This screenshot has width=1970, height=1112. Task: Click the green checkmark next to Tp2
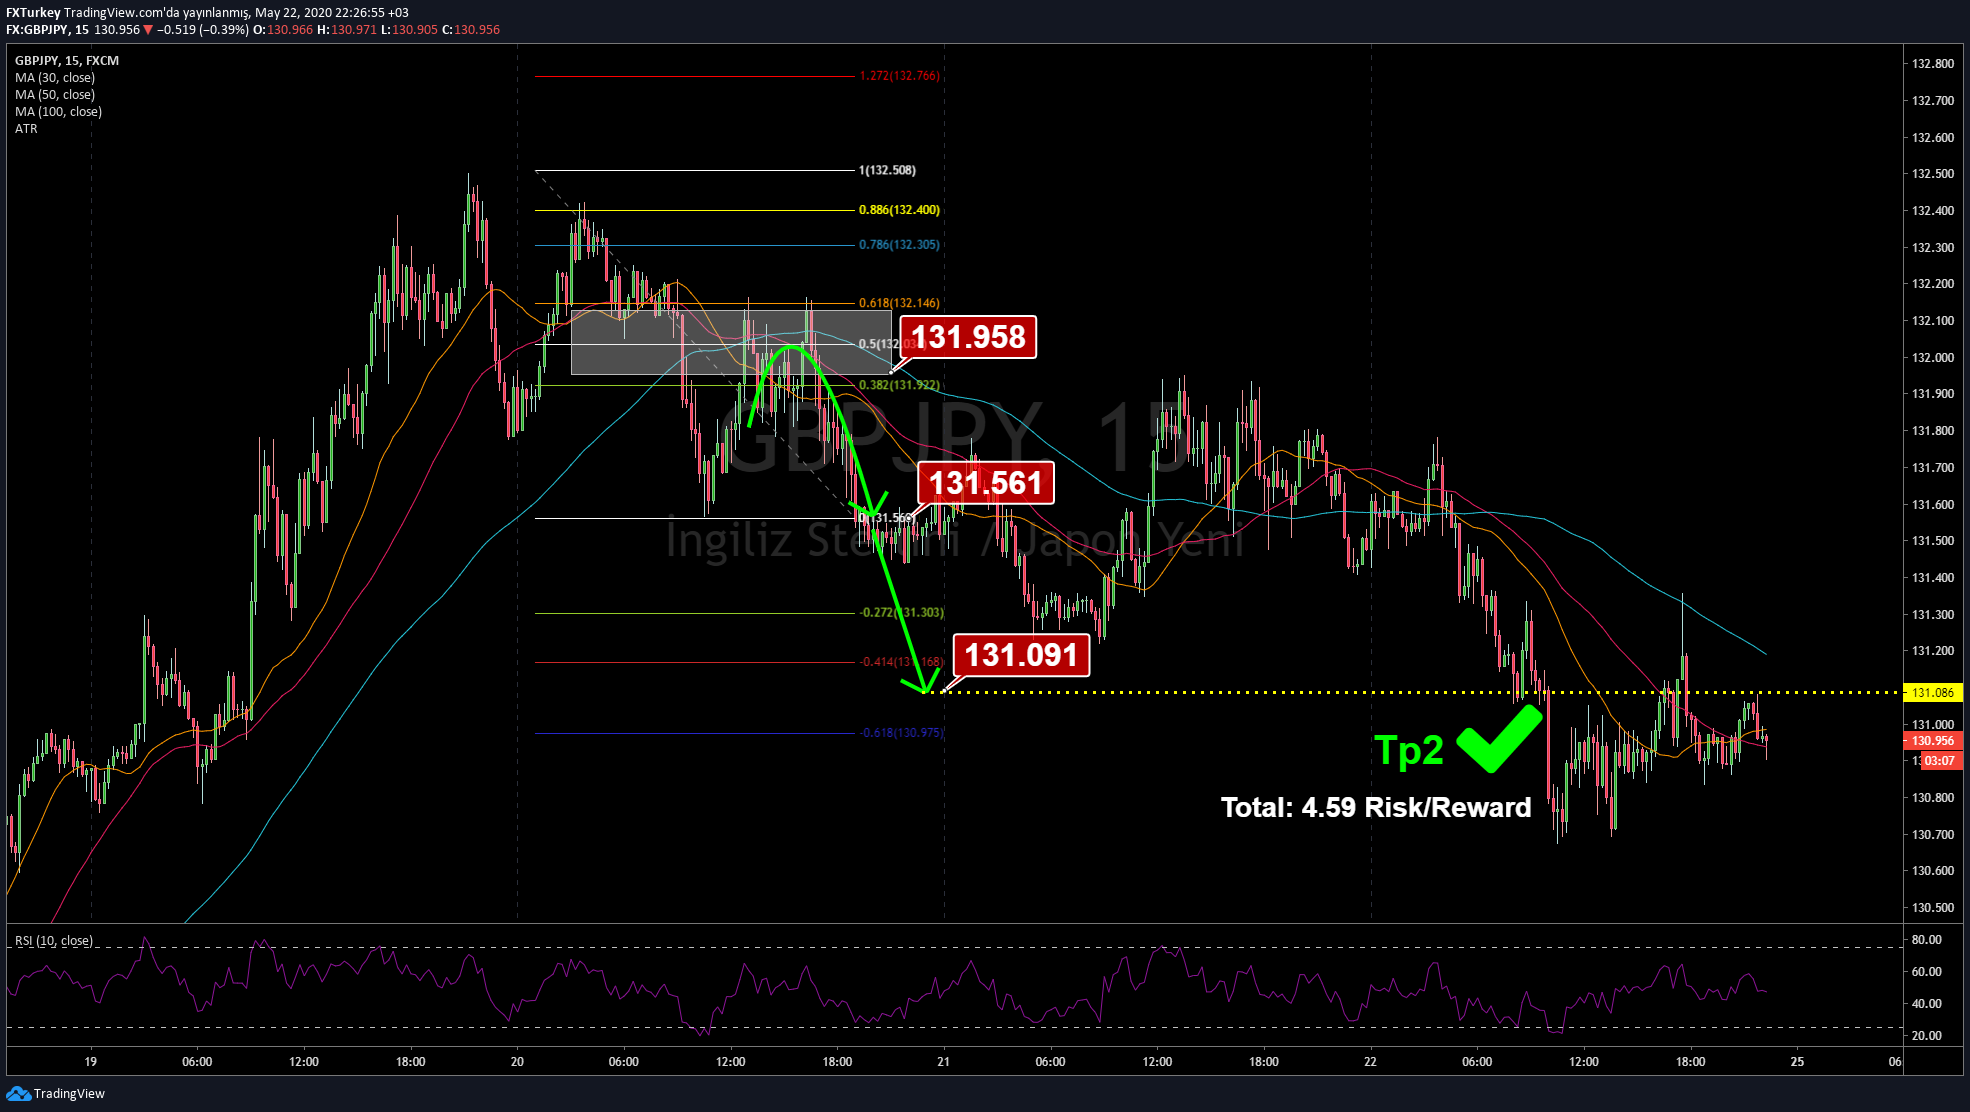(x=1499, y=738)
